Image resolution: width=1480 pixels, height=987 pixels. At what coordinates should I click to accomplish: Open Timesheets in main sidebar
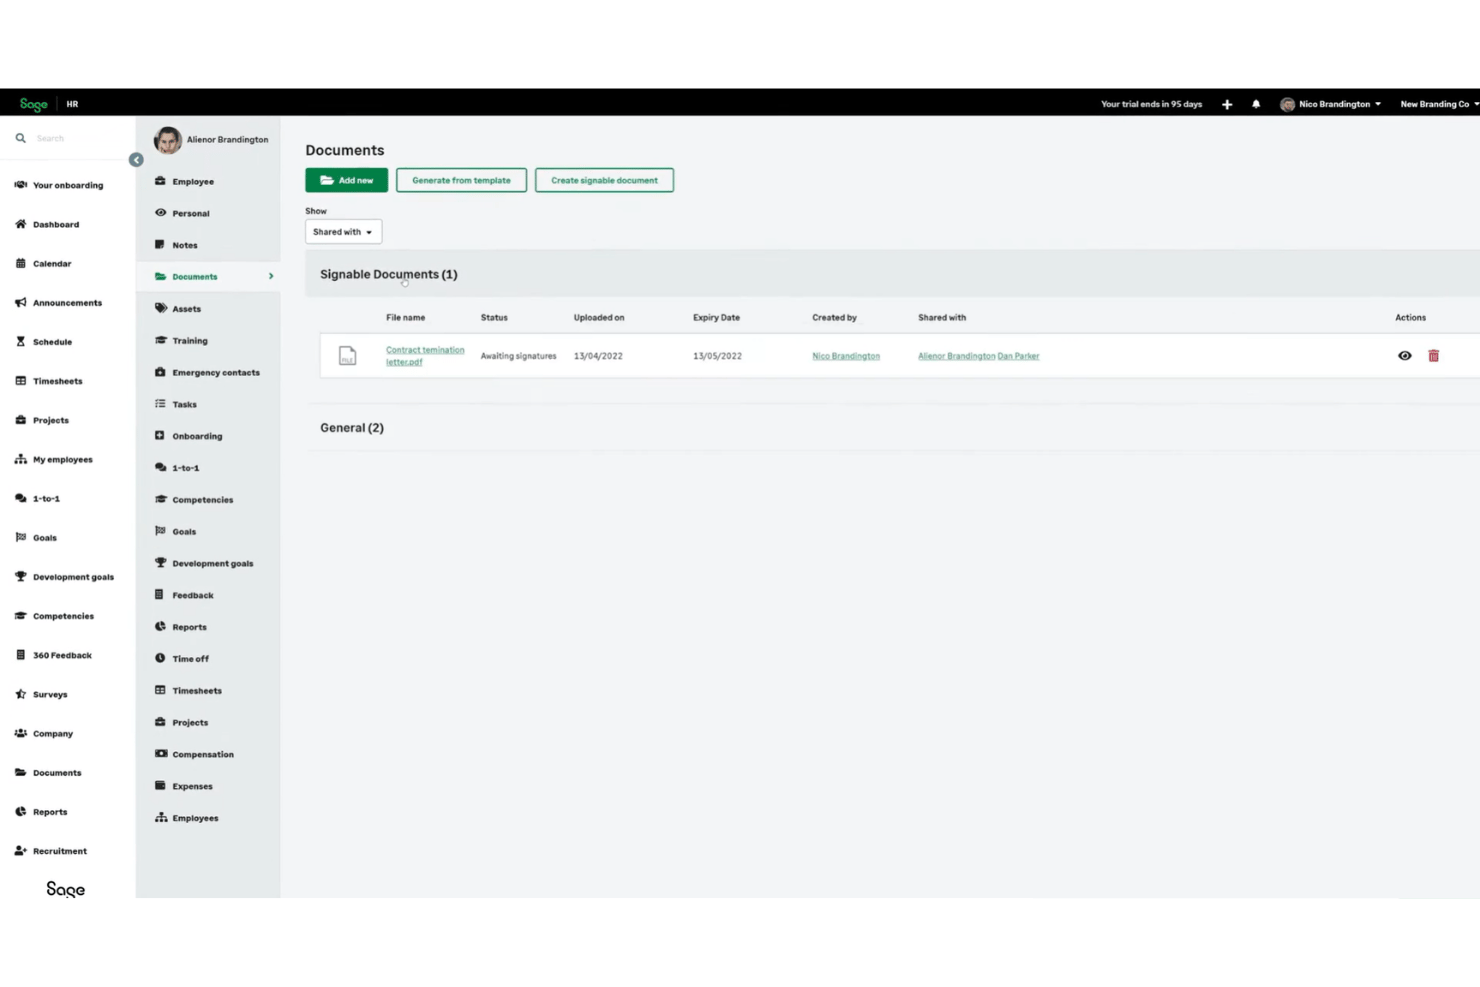(58, 381)
